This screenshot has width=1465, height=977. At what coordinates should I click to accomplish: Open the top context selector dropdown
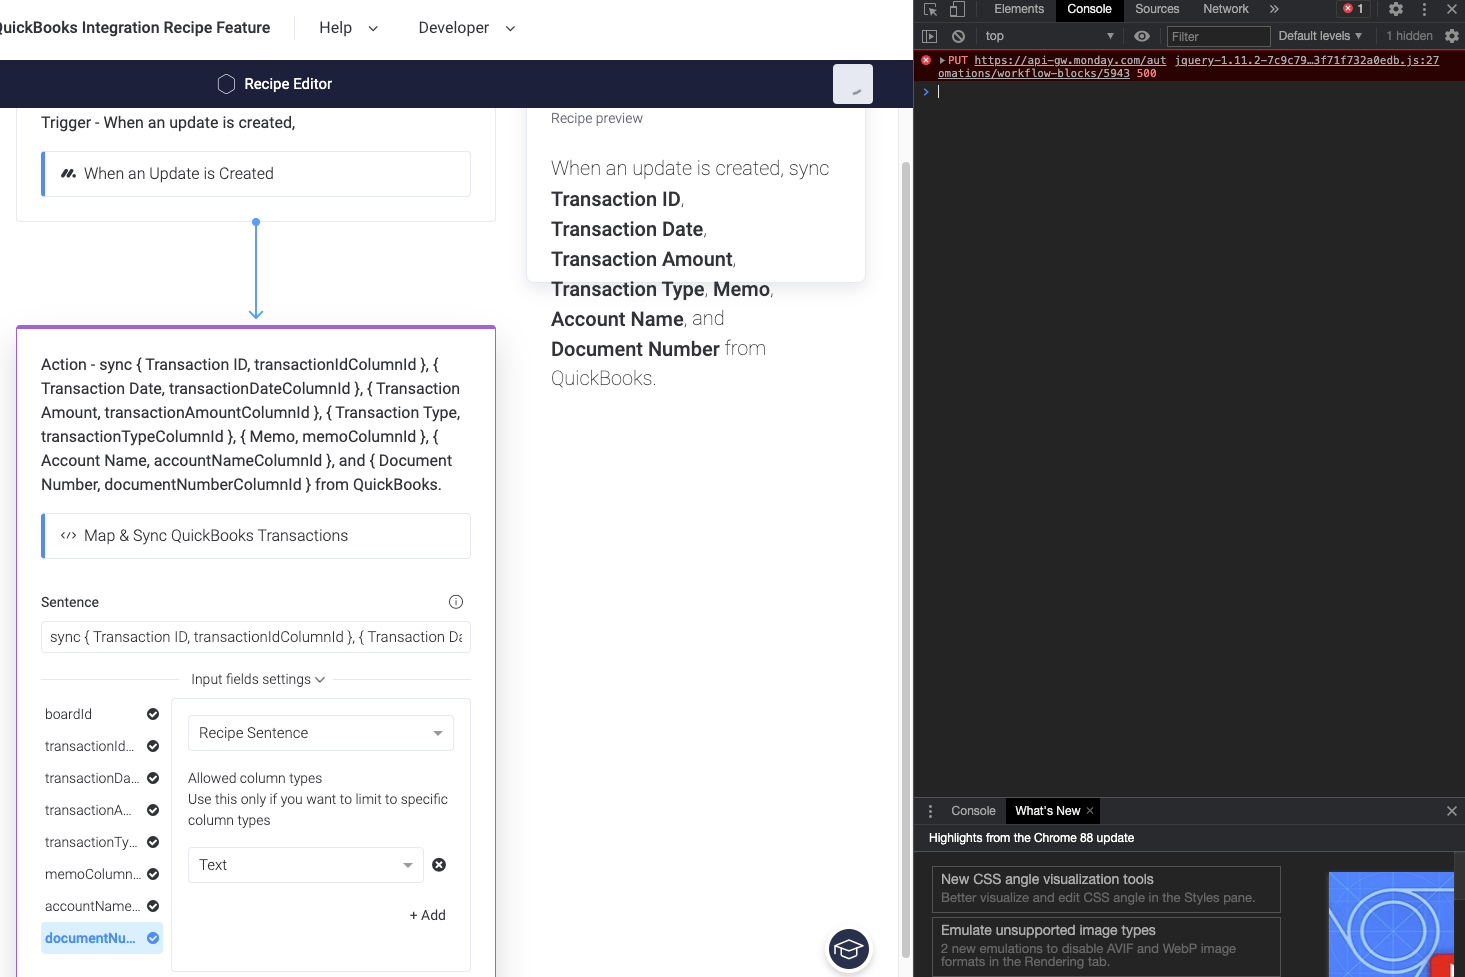pos(1048,36)
